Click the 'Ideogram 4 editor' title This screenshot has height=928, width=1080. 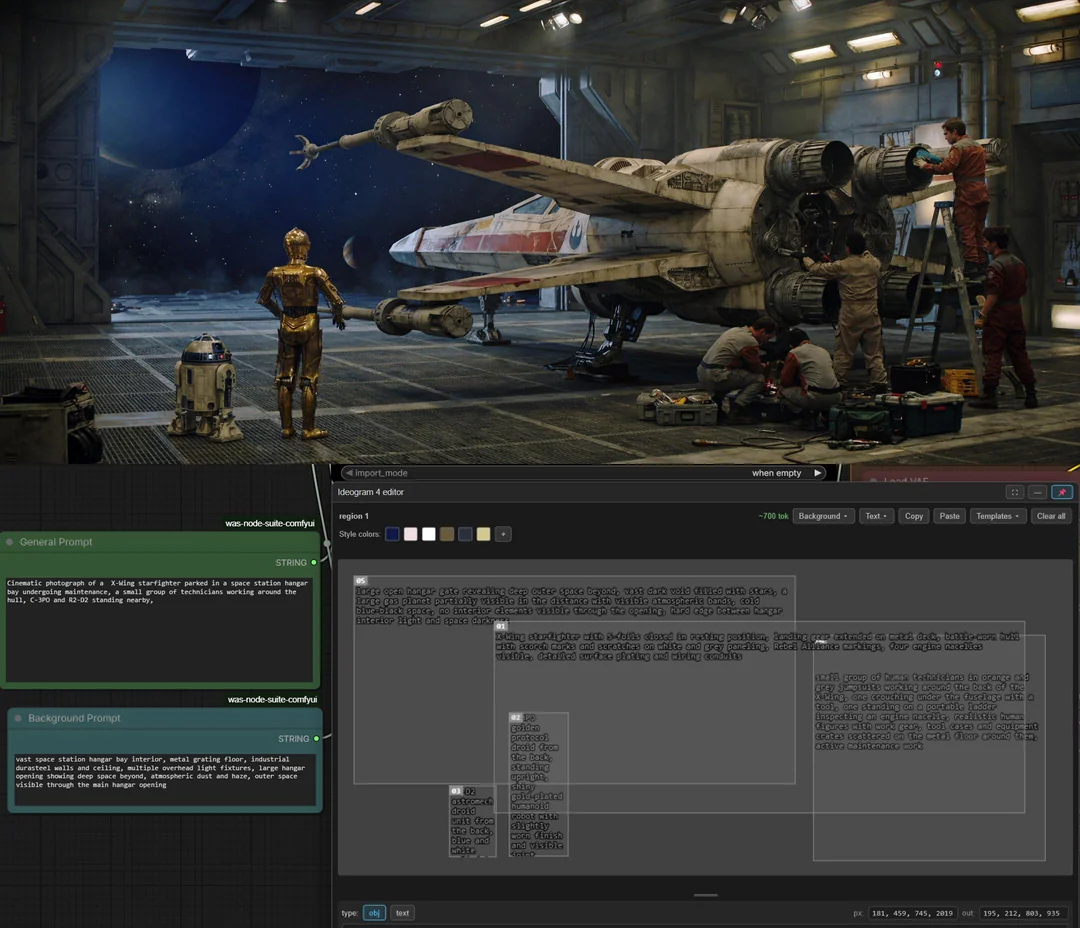pos(371,492)
